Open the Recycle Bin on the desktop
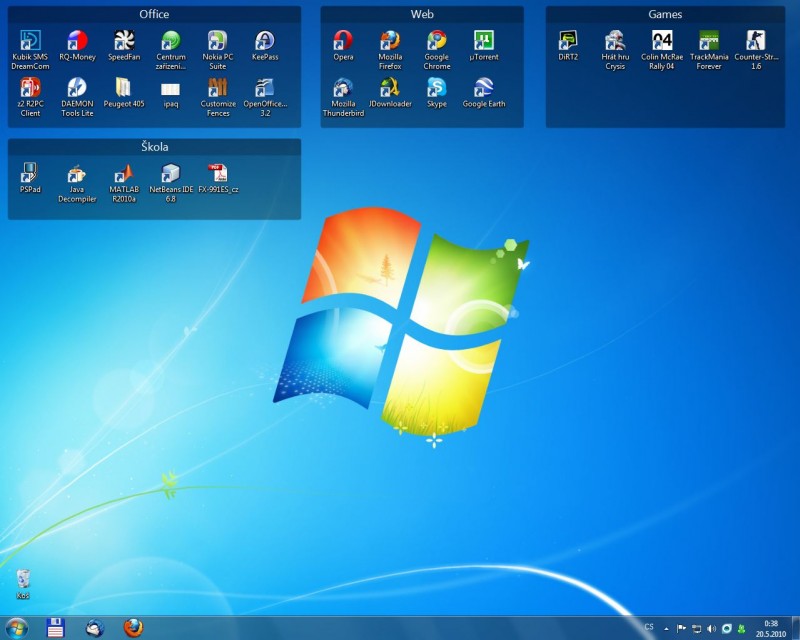 click(x=23, y=579)
